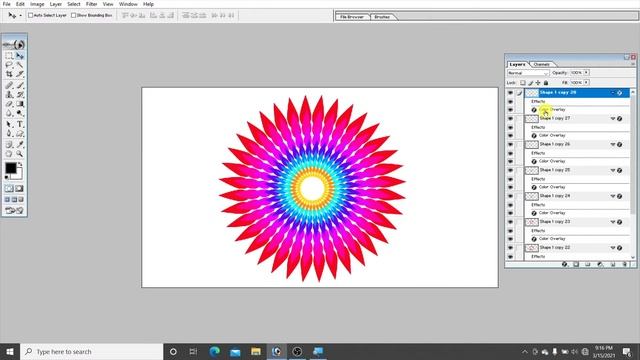Image resolution: width=640 pixels, height=360 pixels.
Task: Open the blend mode Normal dropdown
Action: click(528, 73)
